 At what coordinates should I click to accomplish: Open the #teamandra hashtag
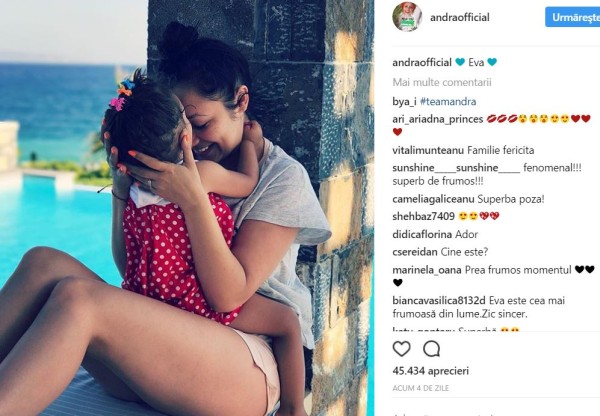point(448,101)
